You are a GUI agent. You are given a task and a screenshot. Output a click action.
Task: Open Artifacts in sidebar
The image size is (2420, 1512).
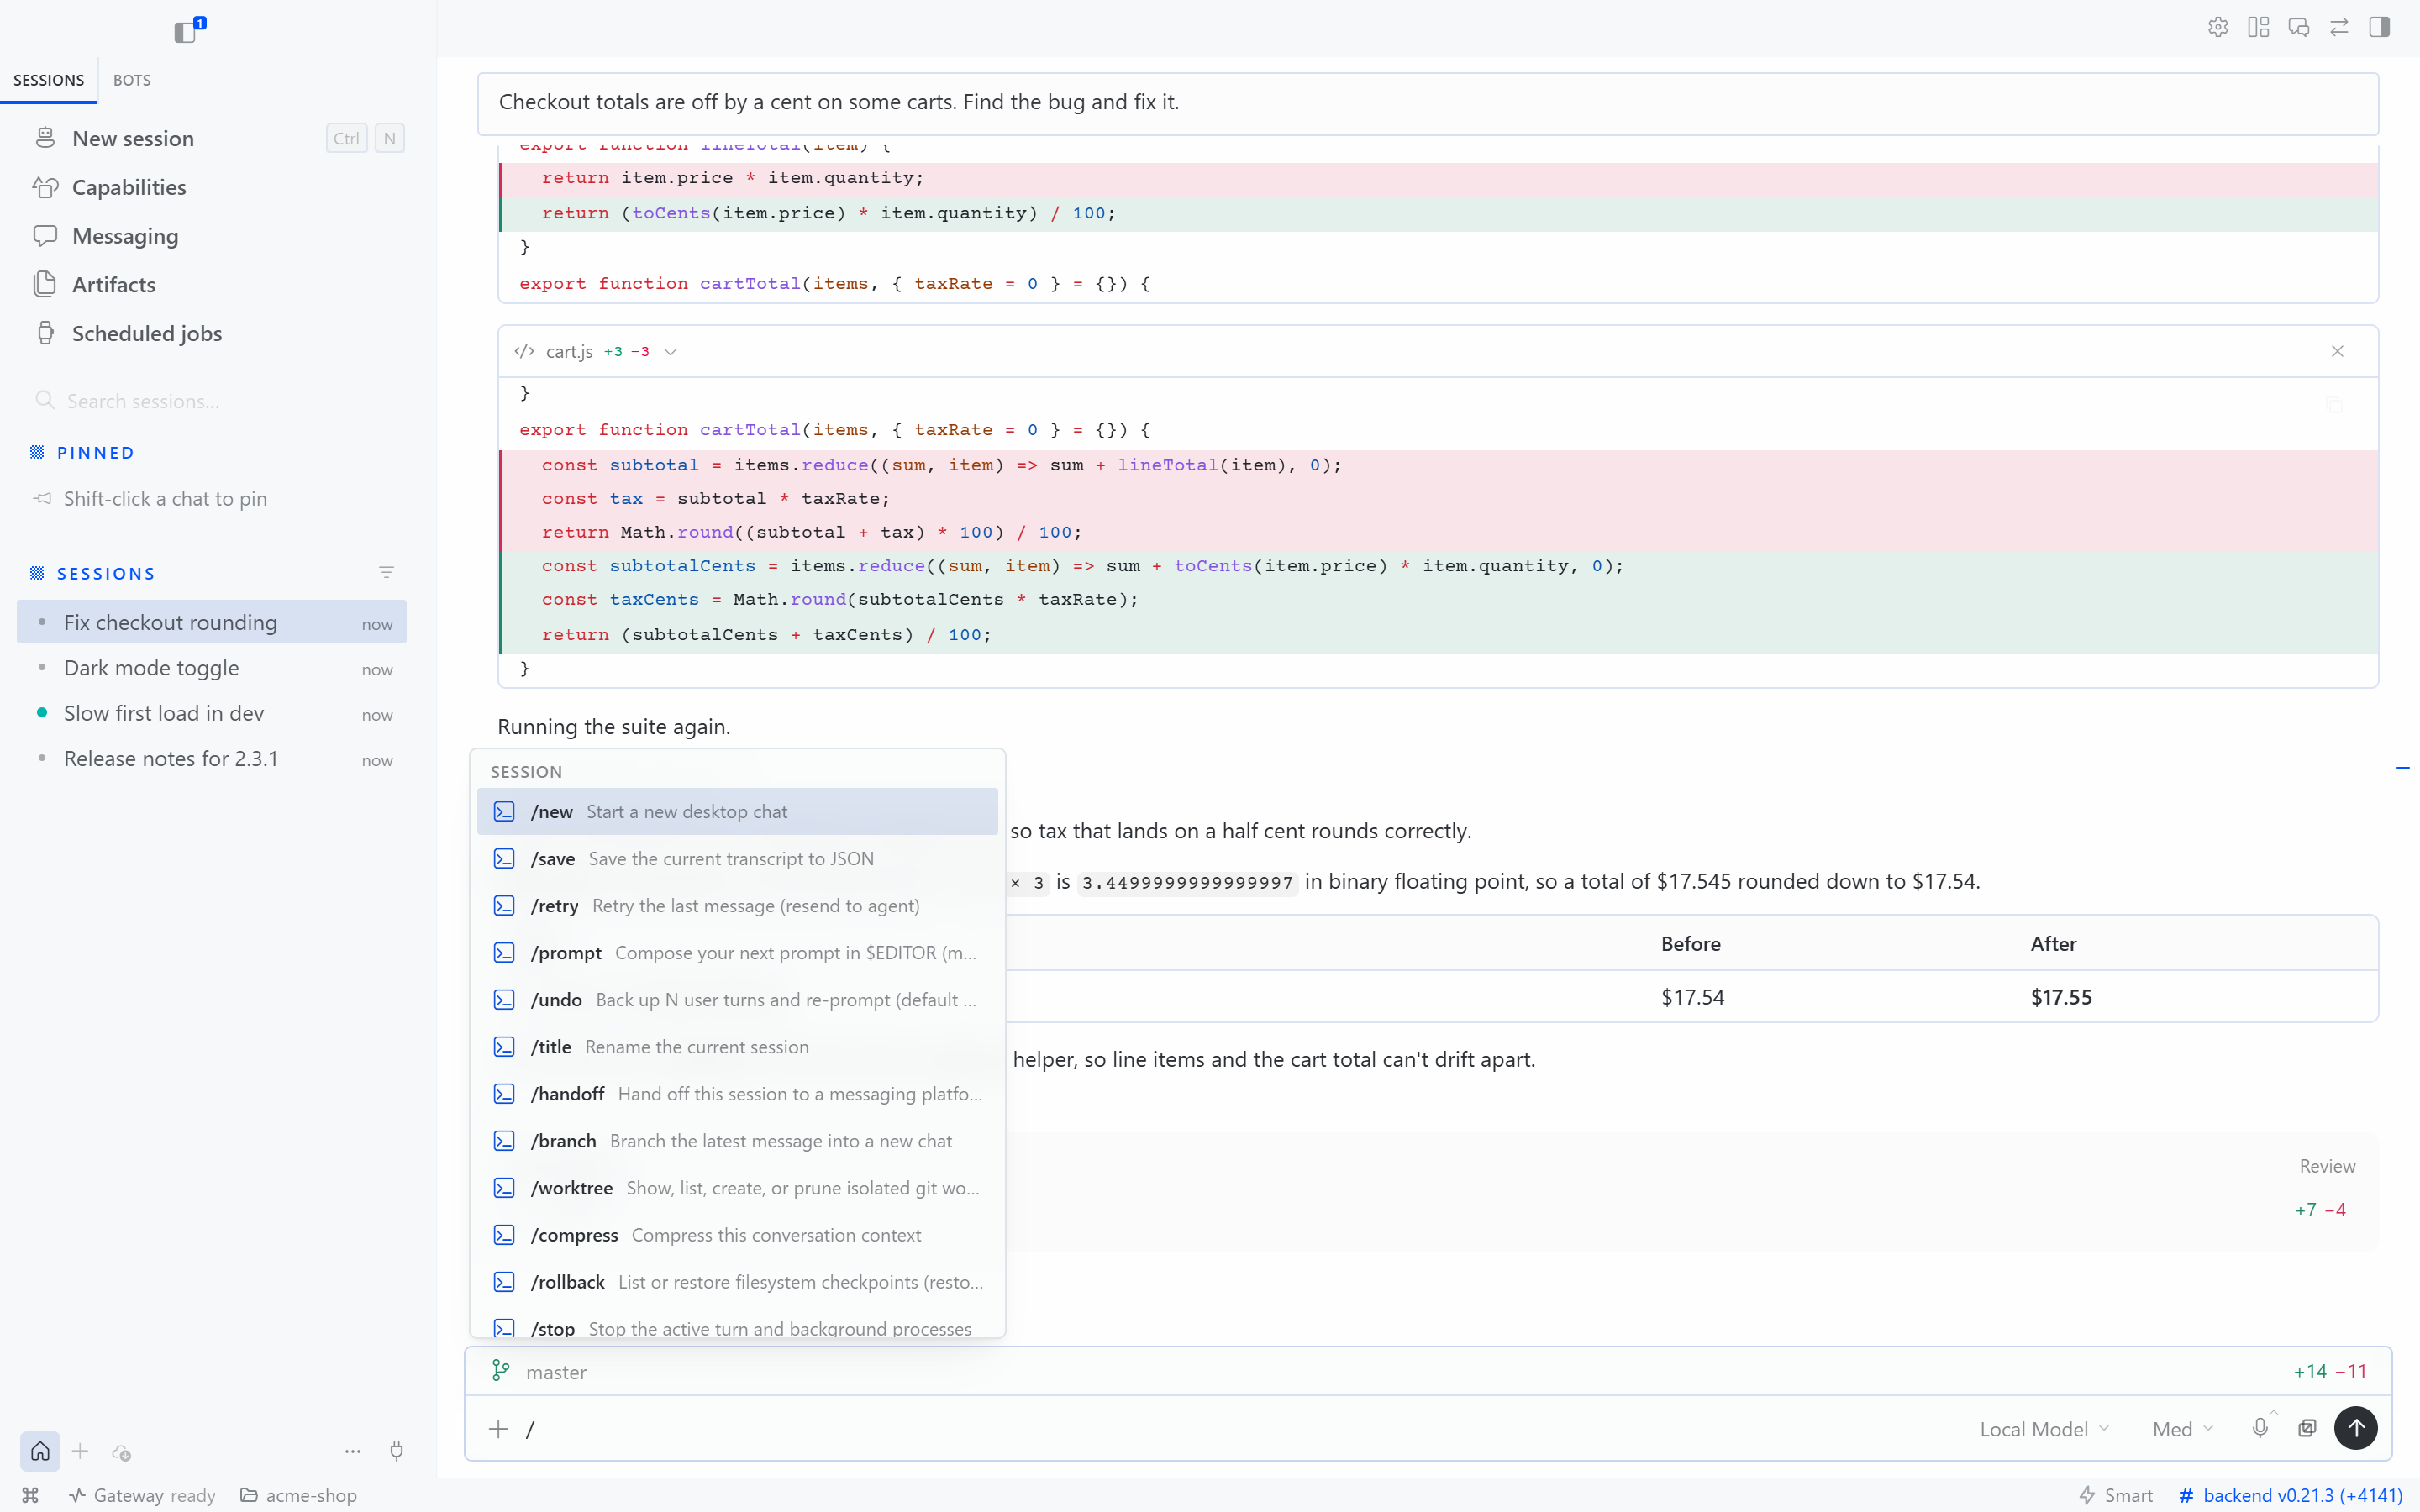217,285
